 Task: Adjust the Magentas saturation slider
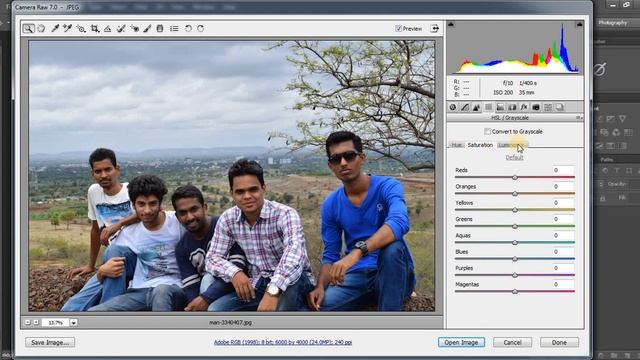(x=515, y=291)
